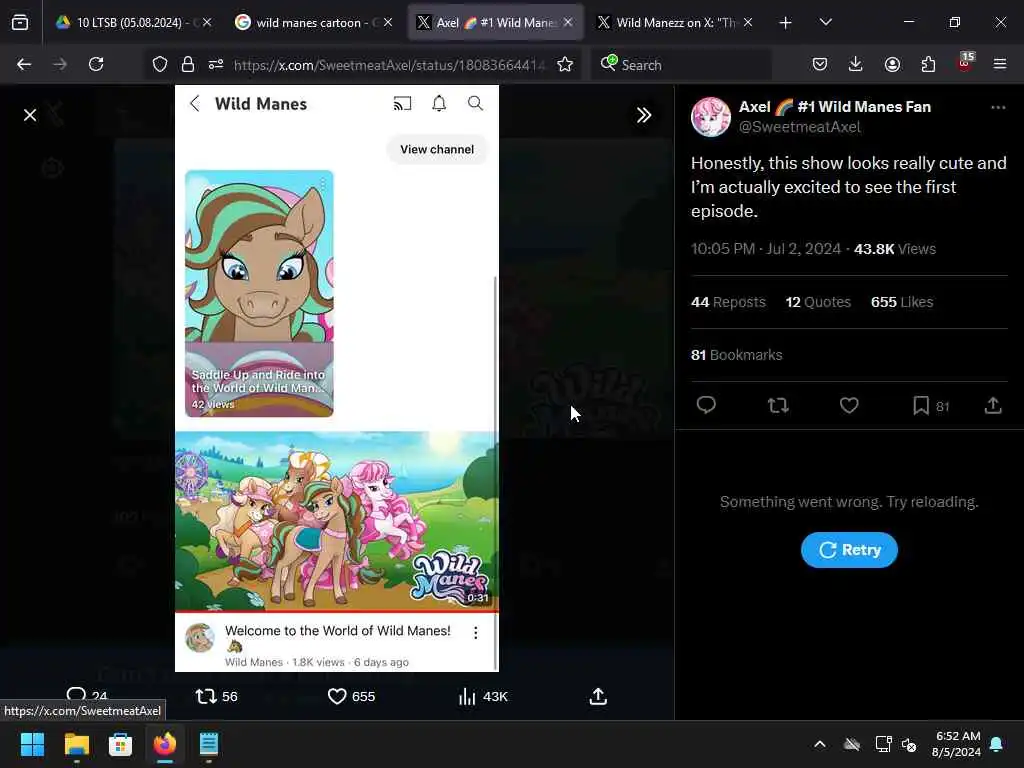View the 655 Likes list
The image size is (1024, 768).
coord(902,302)
